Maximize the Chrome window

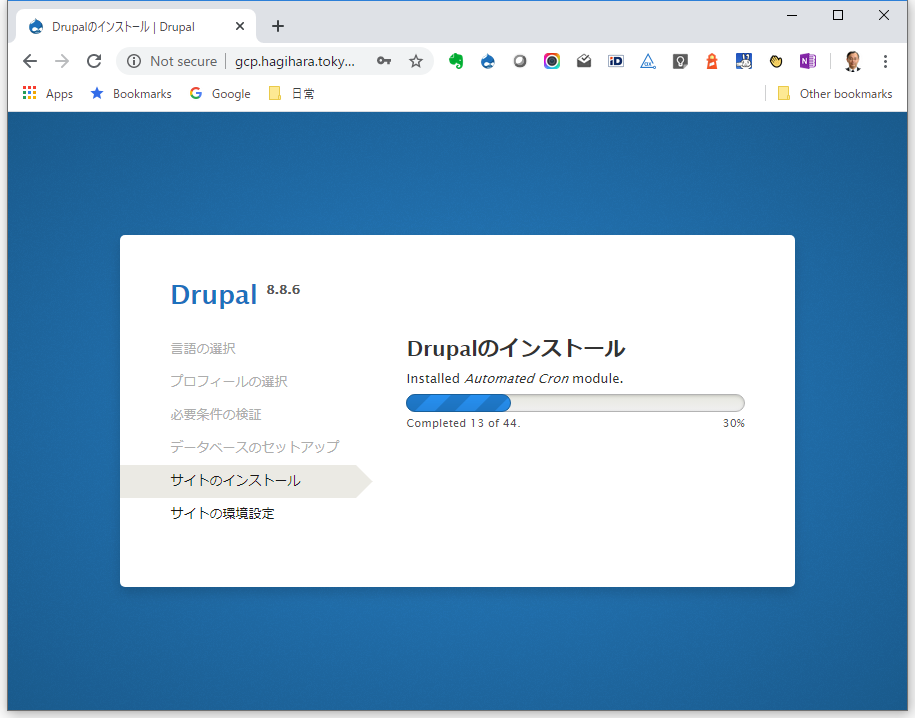[x=838, y=16]
